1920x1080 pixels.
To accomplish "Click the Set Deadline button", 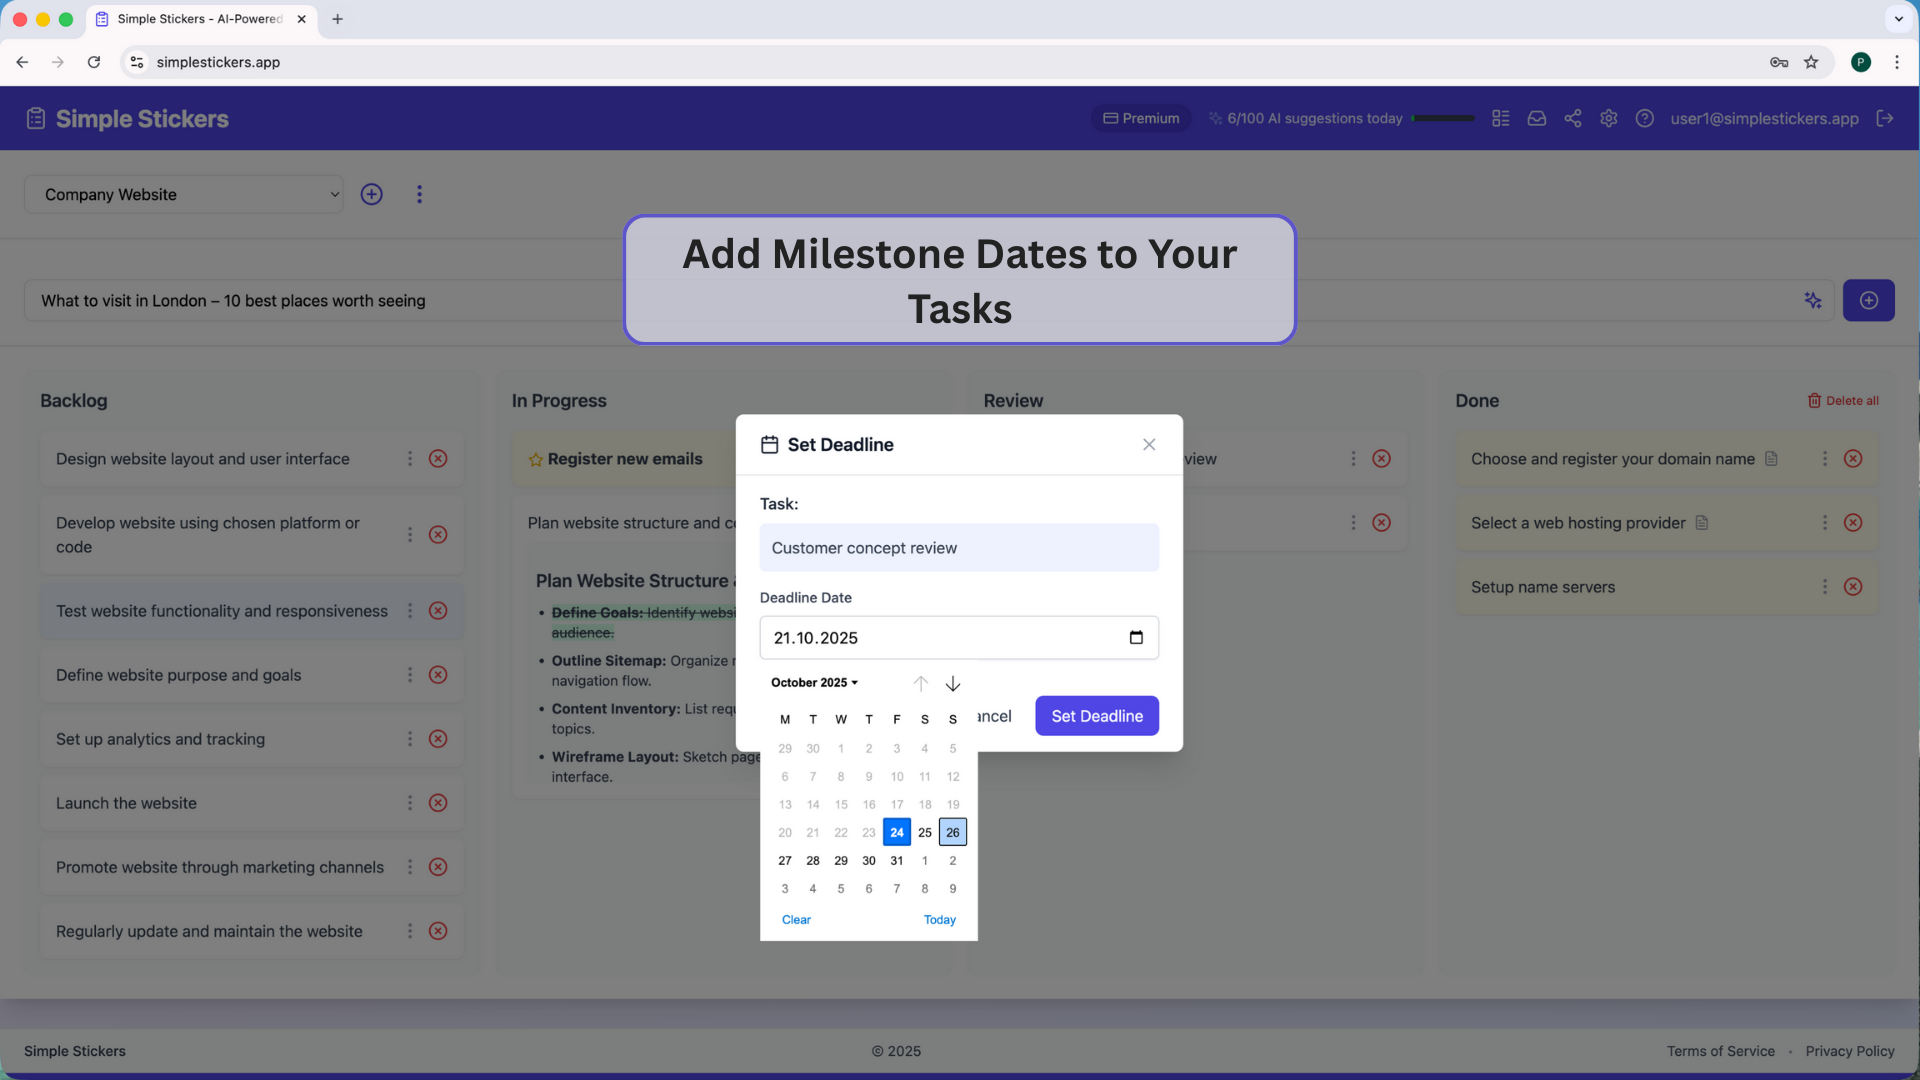I will (x=1096, y=716).
